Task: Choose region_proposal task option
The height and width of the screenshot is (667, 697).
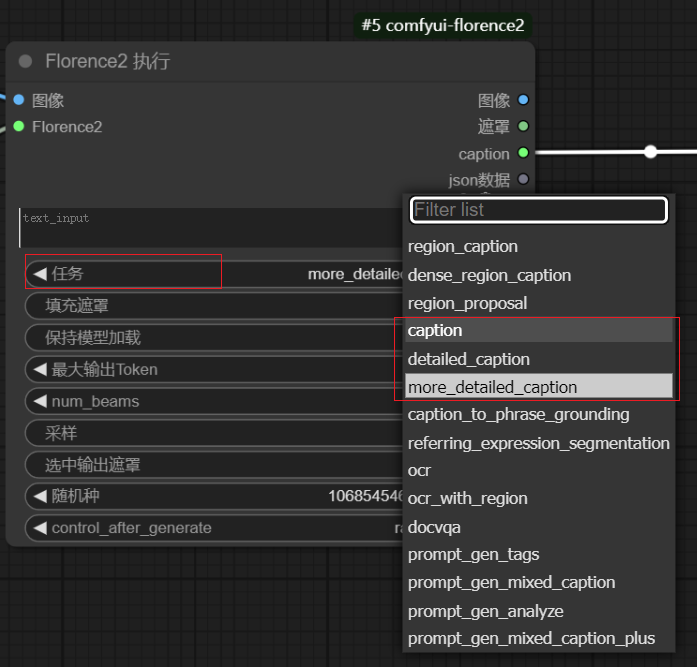Action: click(539, 304)
